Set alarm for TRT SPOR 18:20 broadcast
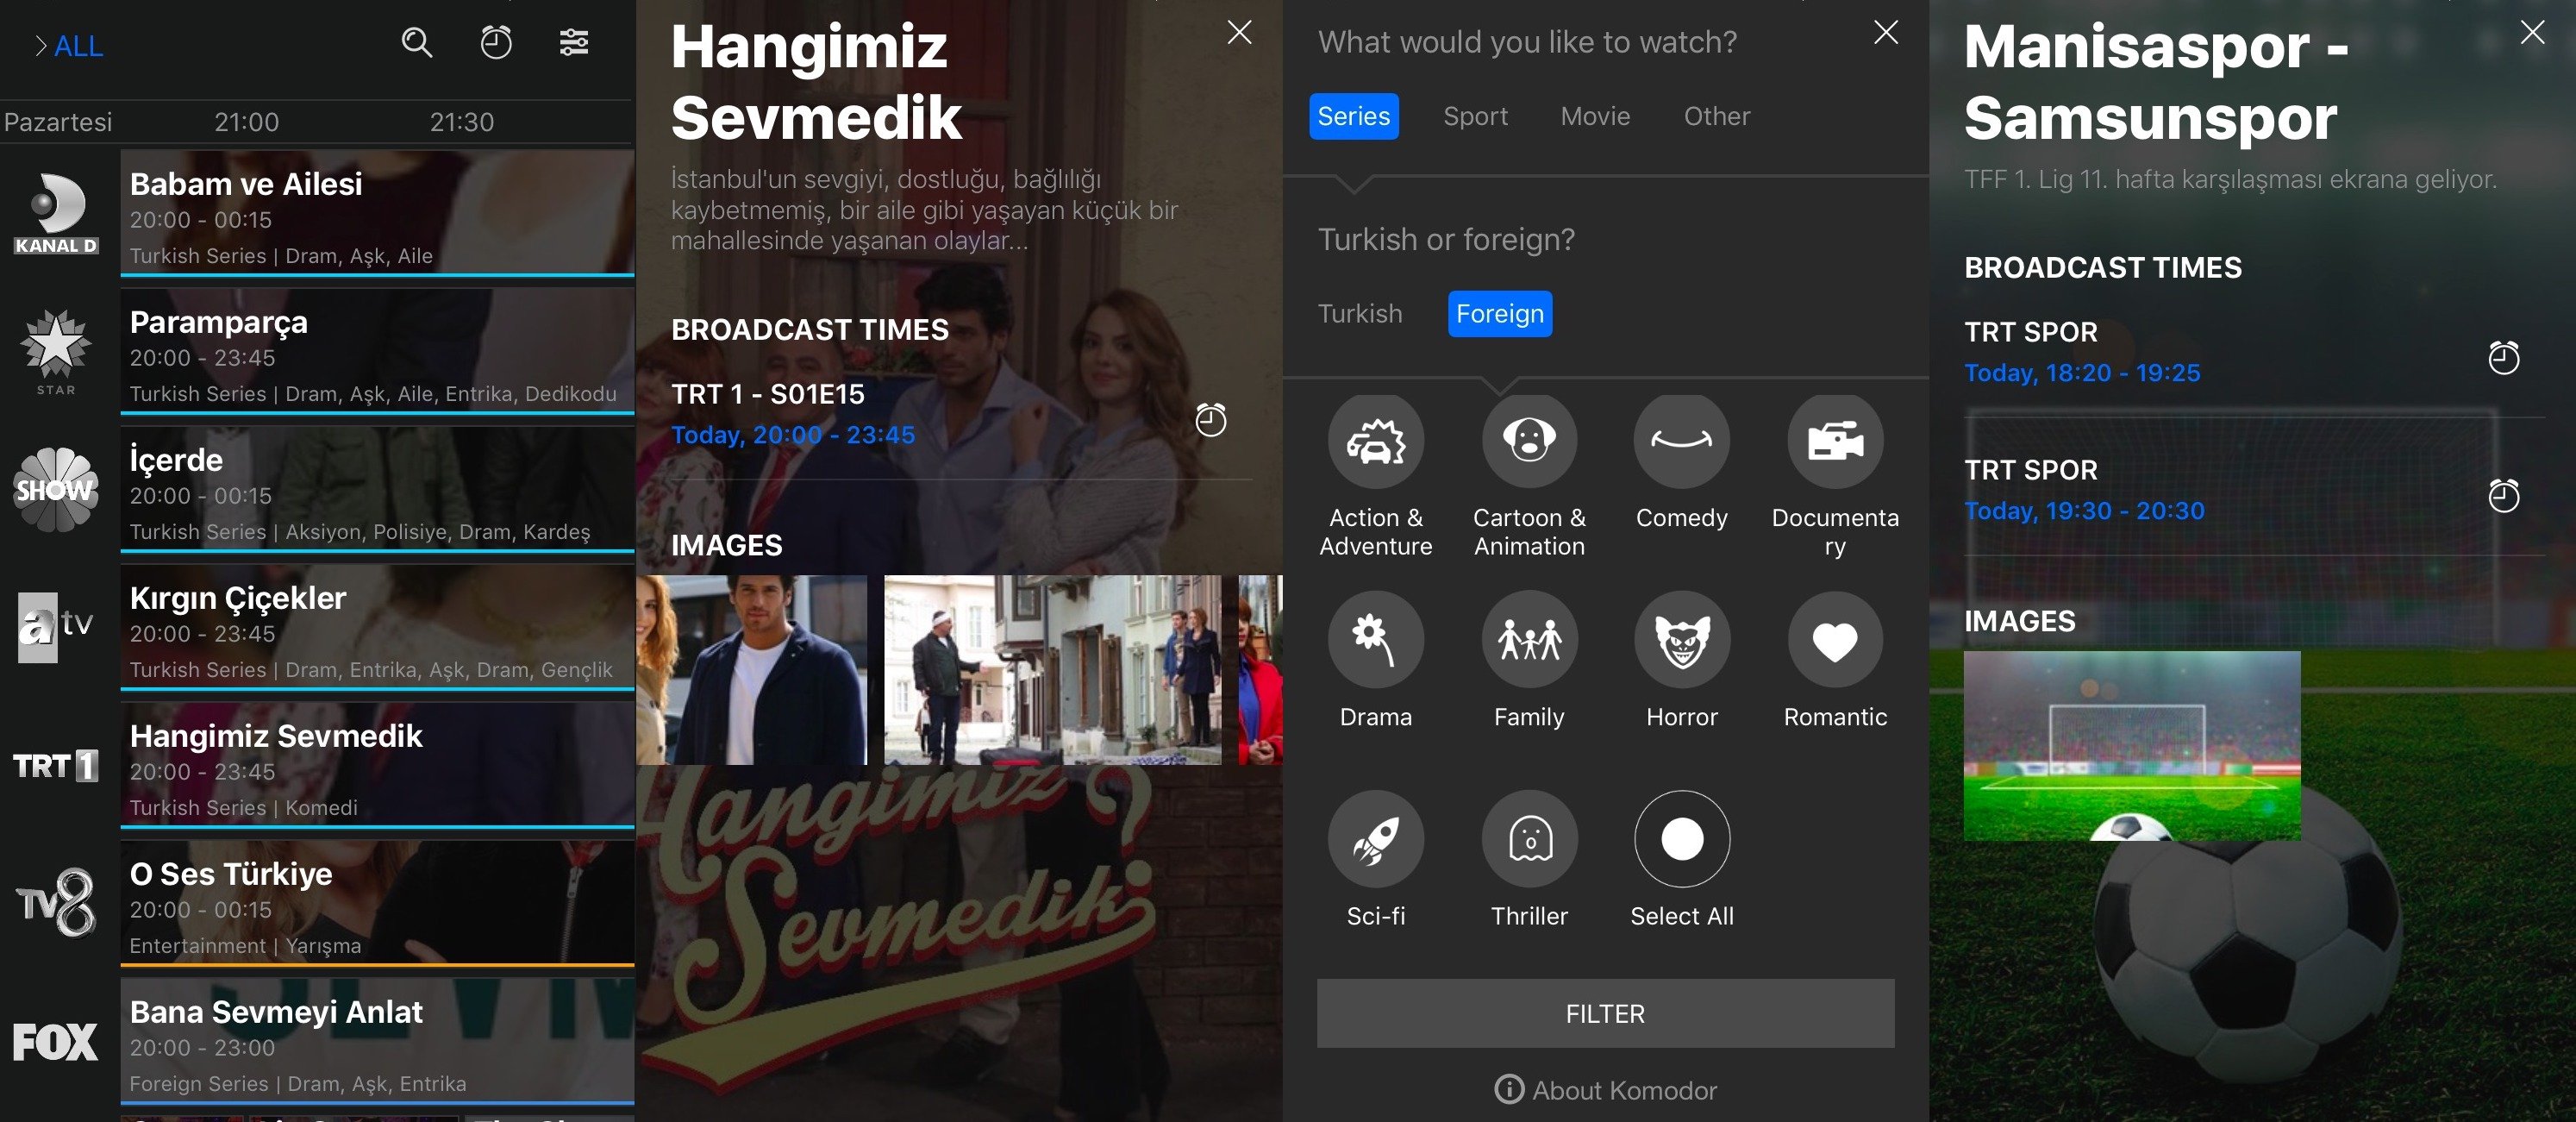2576x1122 pixels. click(x=2503, y=358)
